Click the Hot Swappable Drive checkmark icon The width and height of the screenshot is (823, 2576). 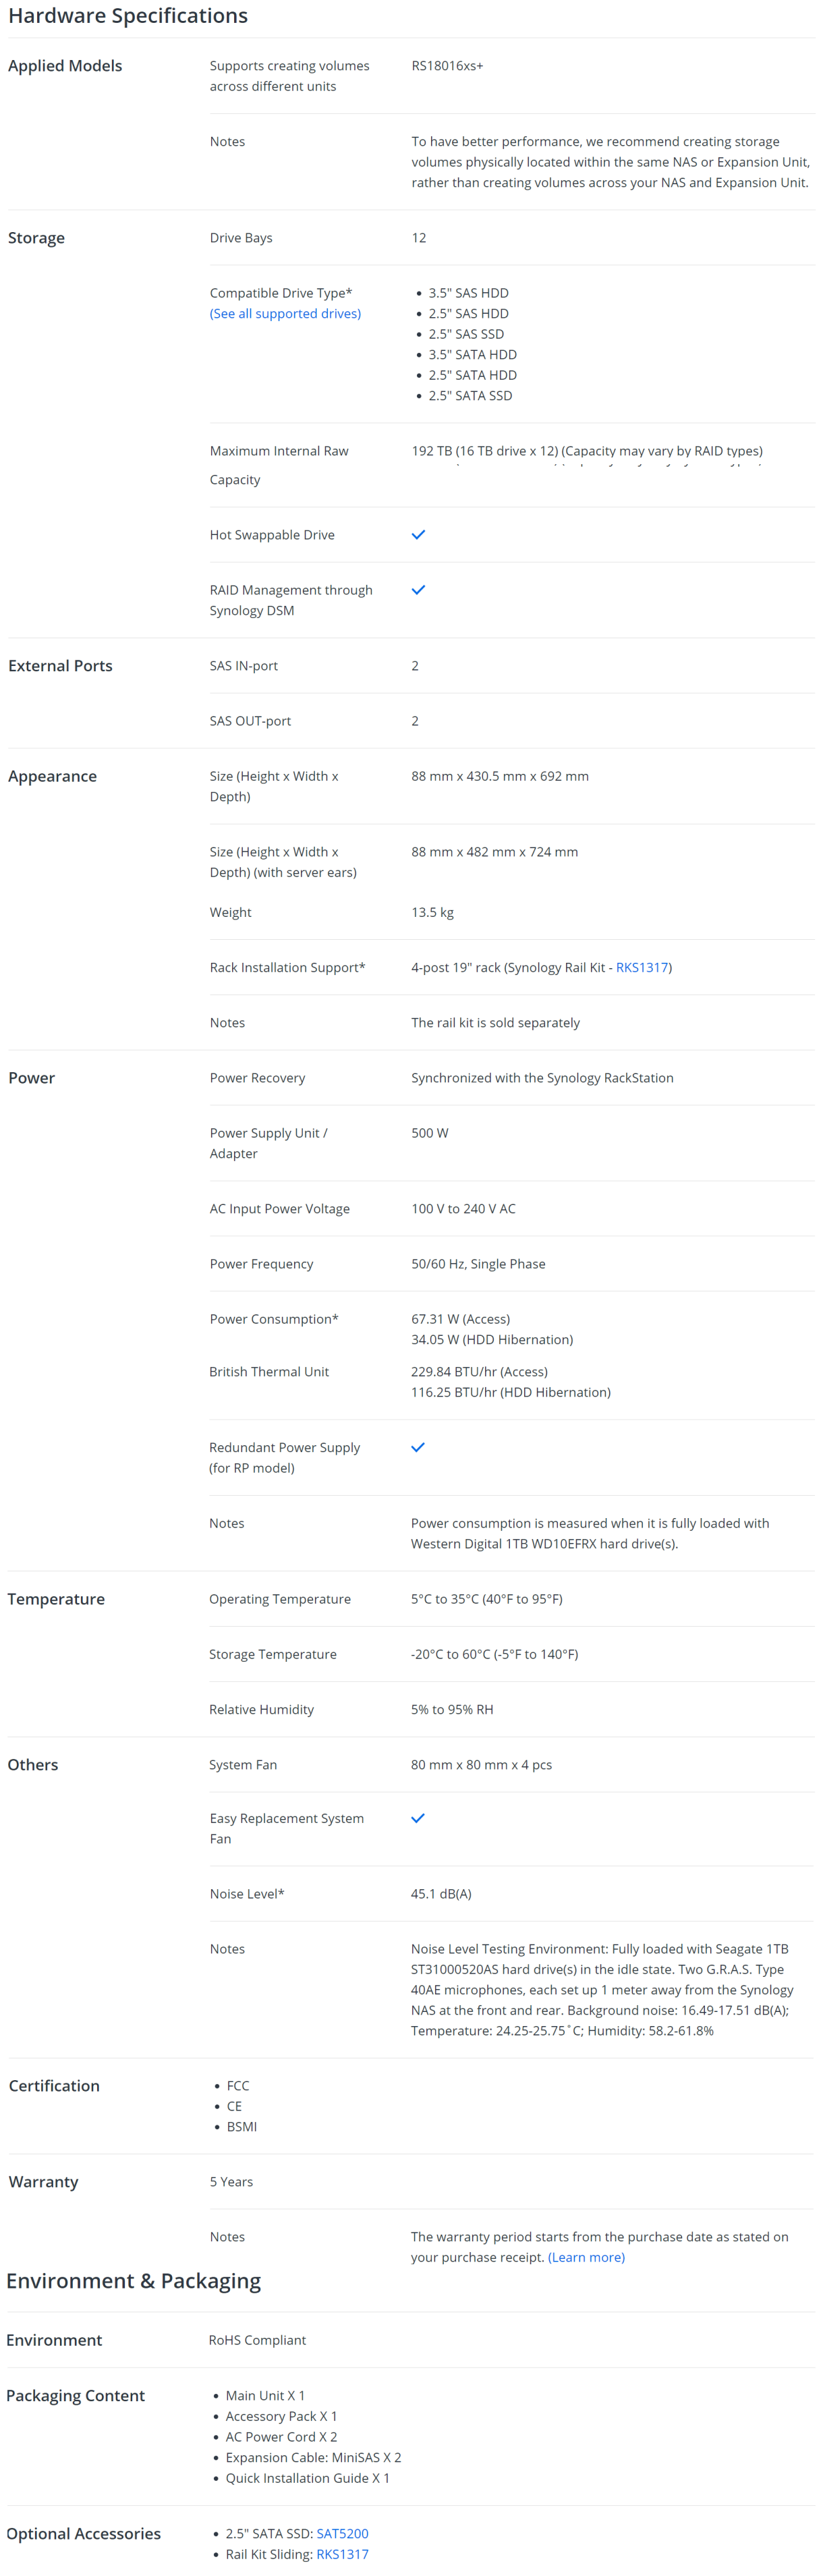point(418,534)
